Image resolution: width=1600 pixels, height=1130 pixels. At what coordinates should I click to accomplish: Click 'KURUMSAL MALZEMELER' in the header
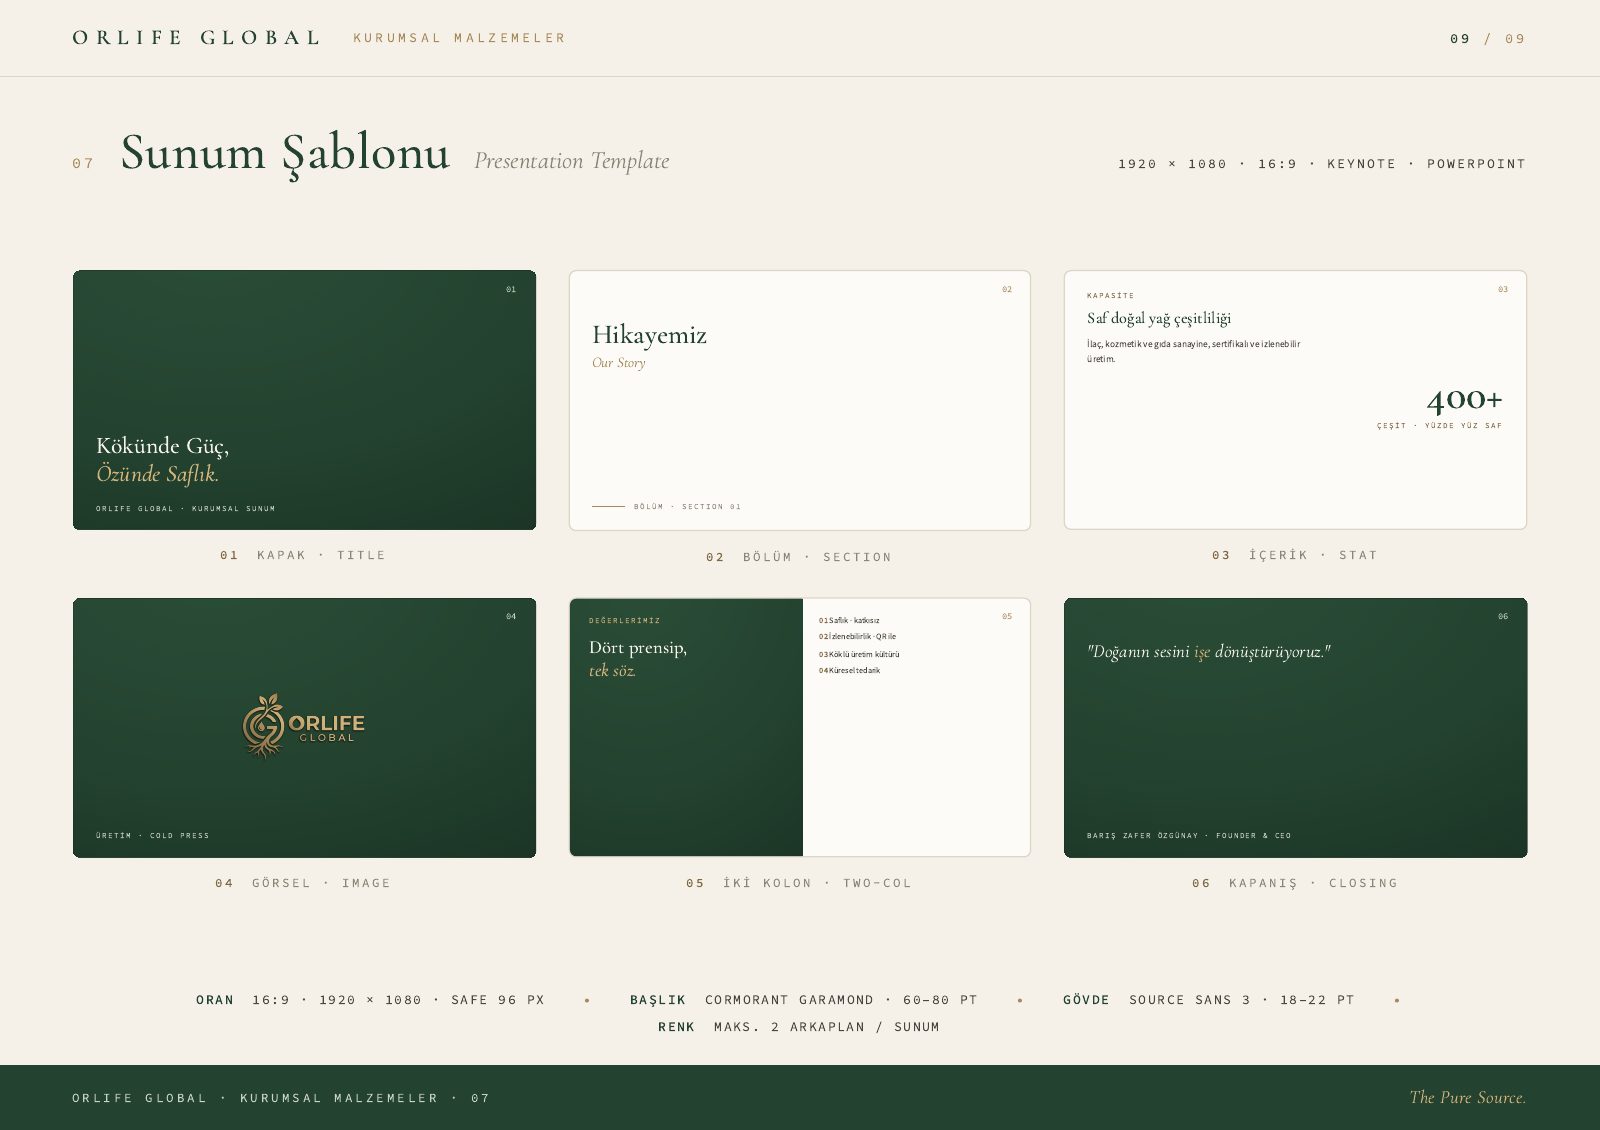click(459, 38)
